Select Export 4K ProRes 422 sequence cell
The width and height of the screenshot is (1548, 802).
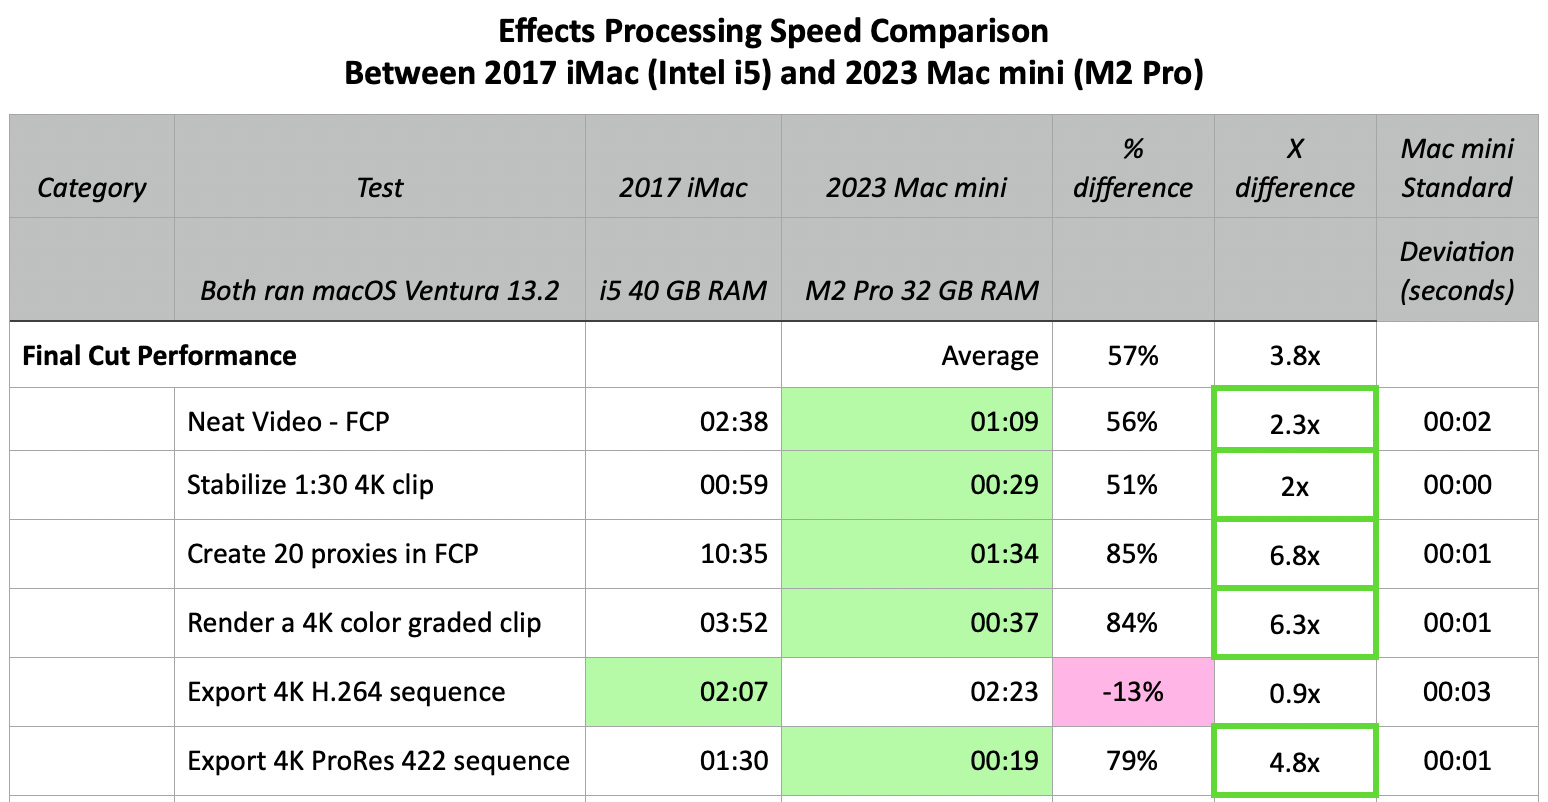point(378,761)
